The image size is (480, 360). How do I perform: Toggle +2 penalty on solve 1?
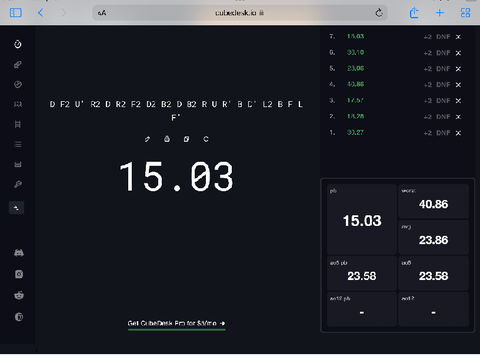[428, 133]
